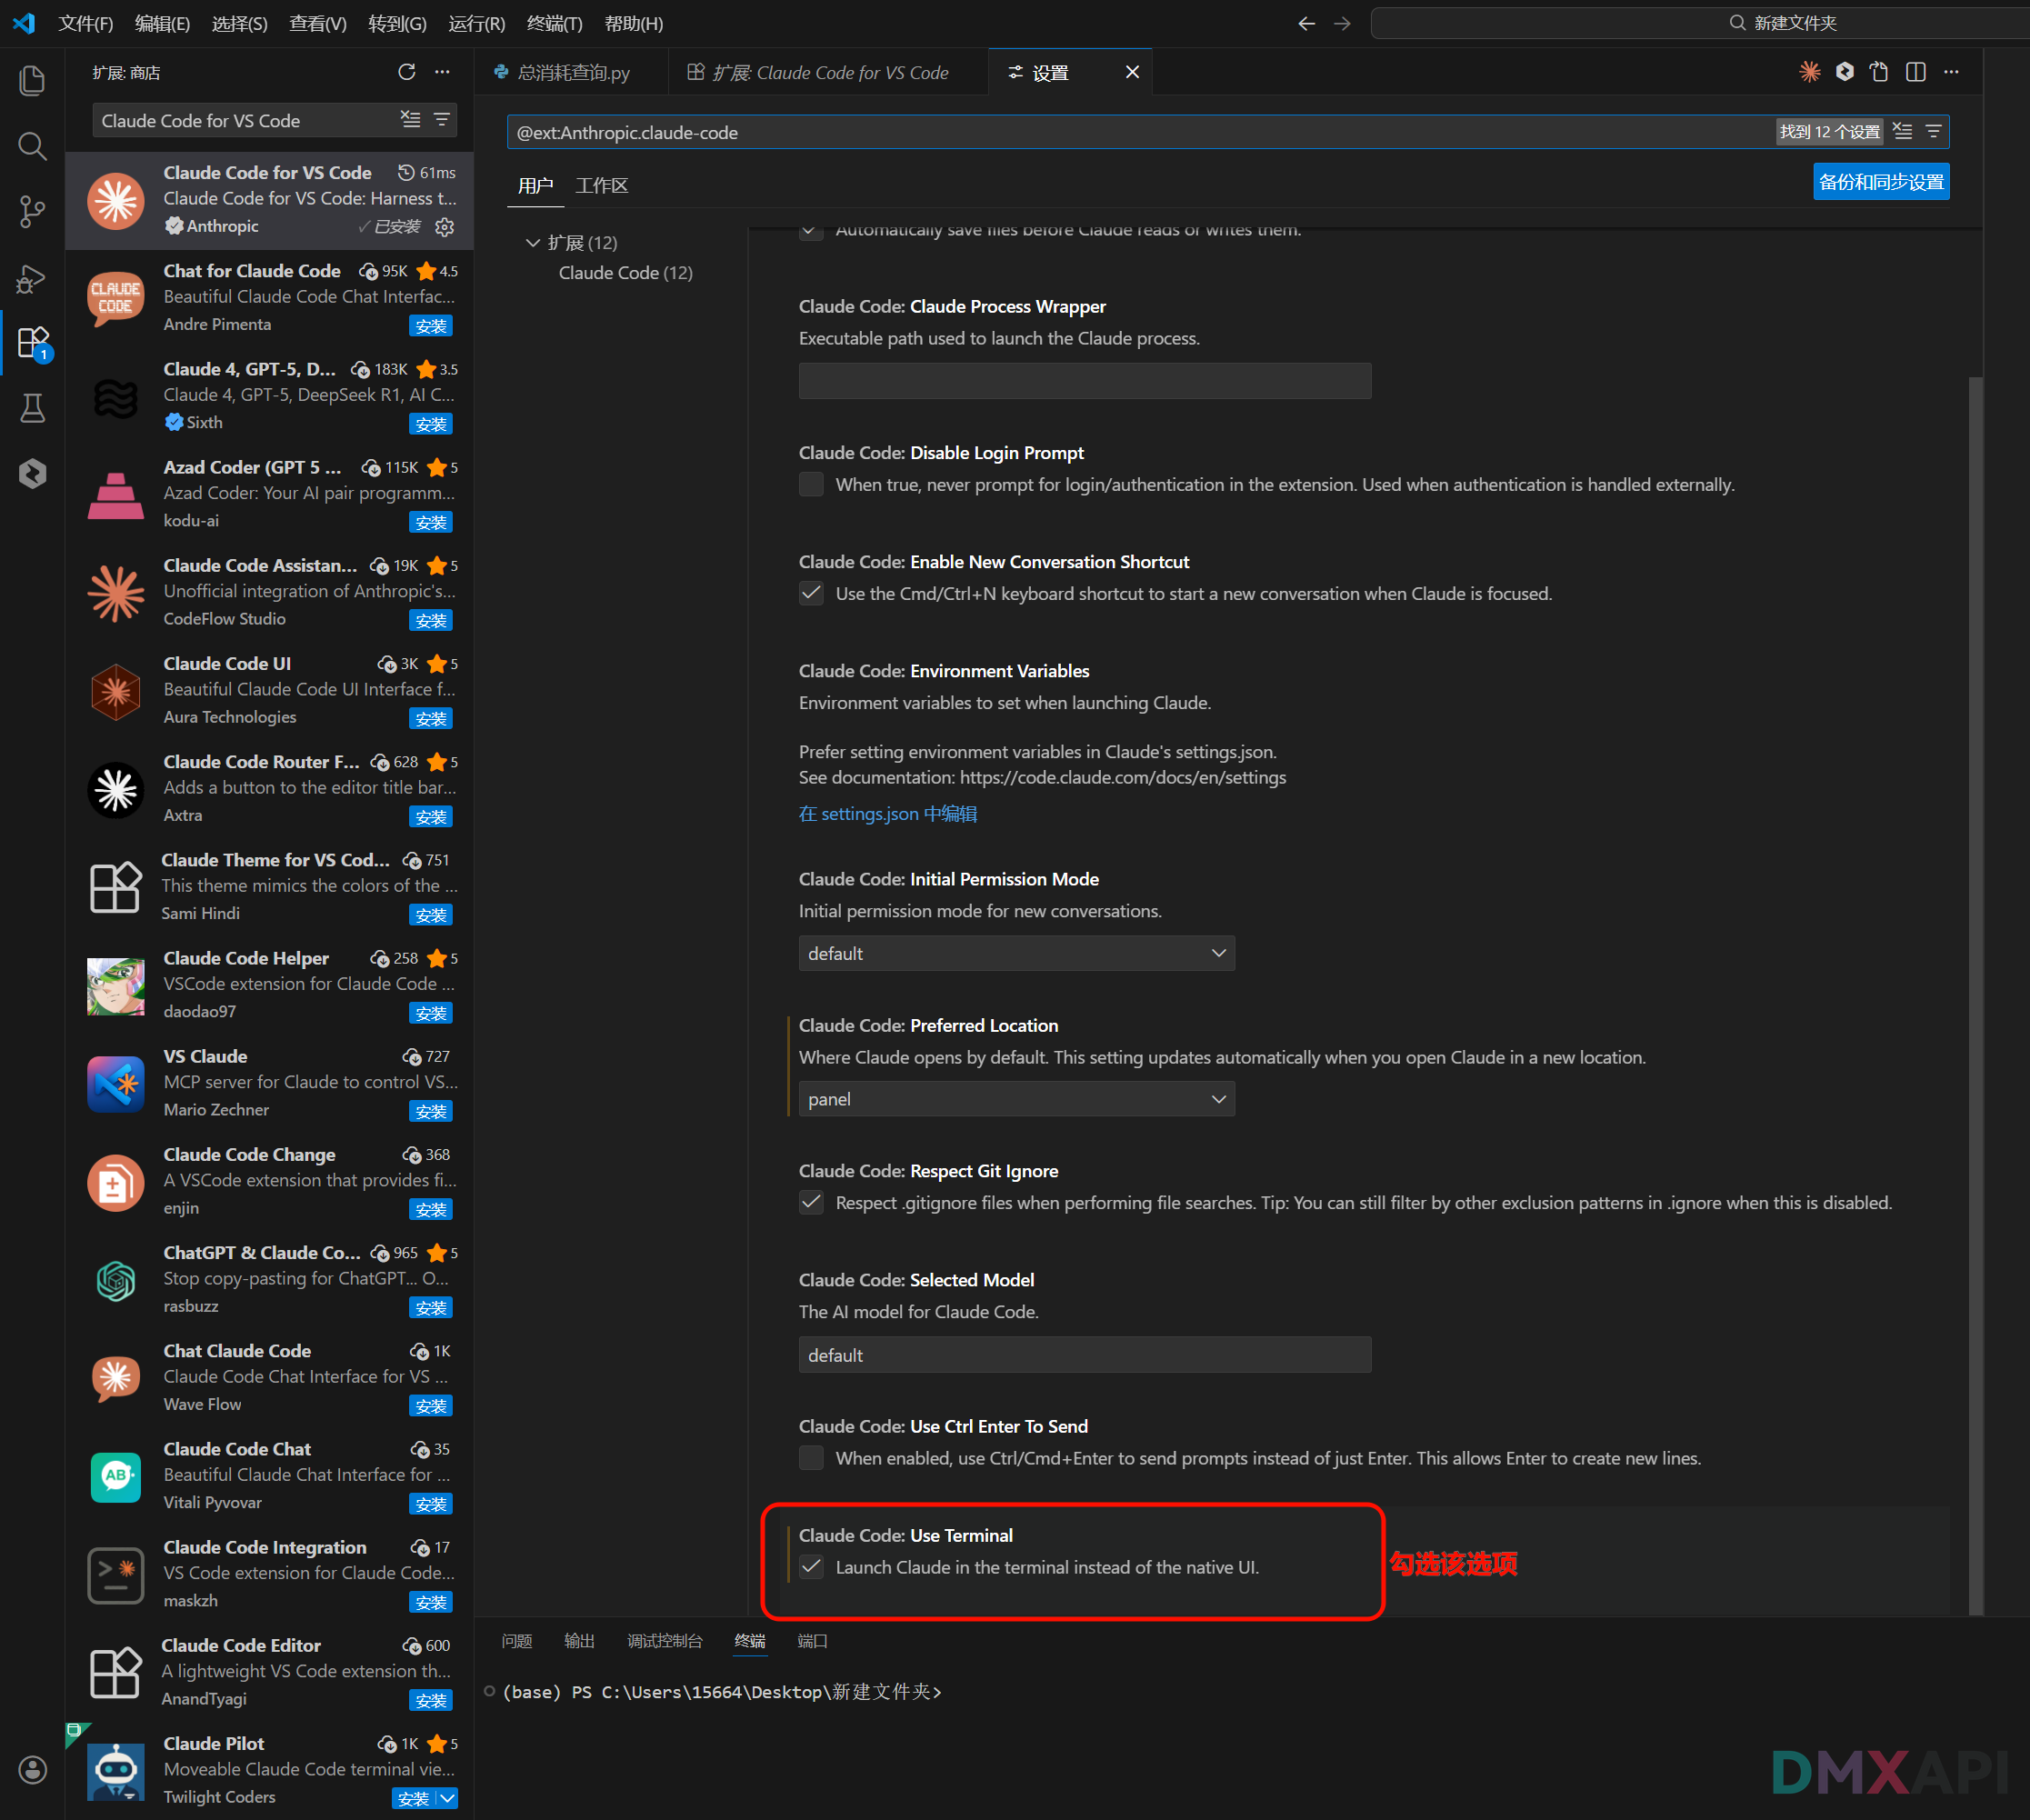Screen dimensions: 2030x1820
Task: Open the 终端(T) menu
Action: click(x=554, y=23)
